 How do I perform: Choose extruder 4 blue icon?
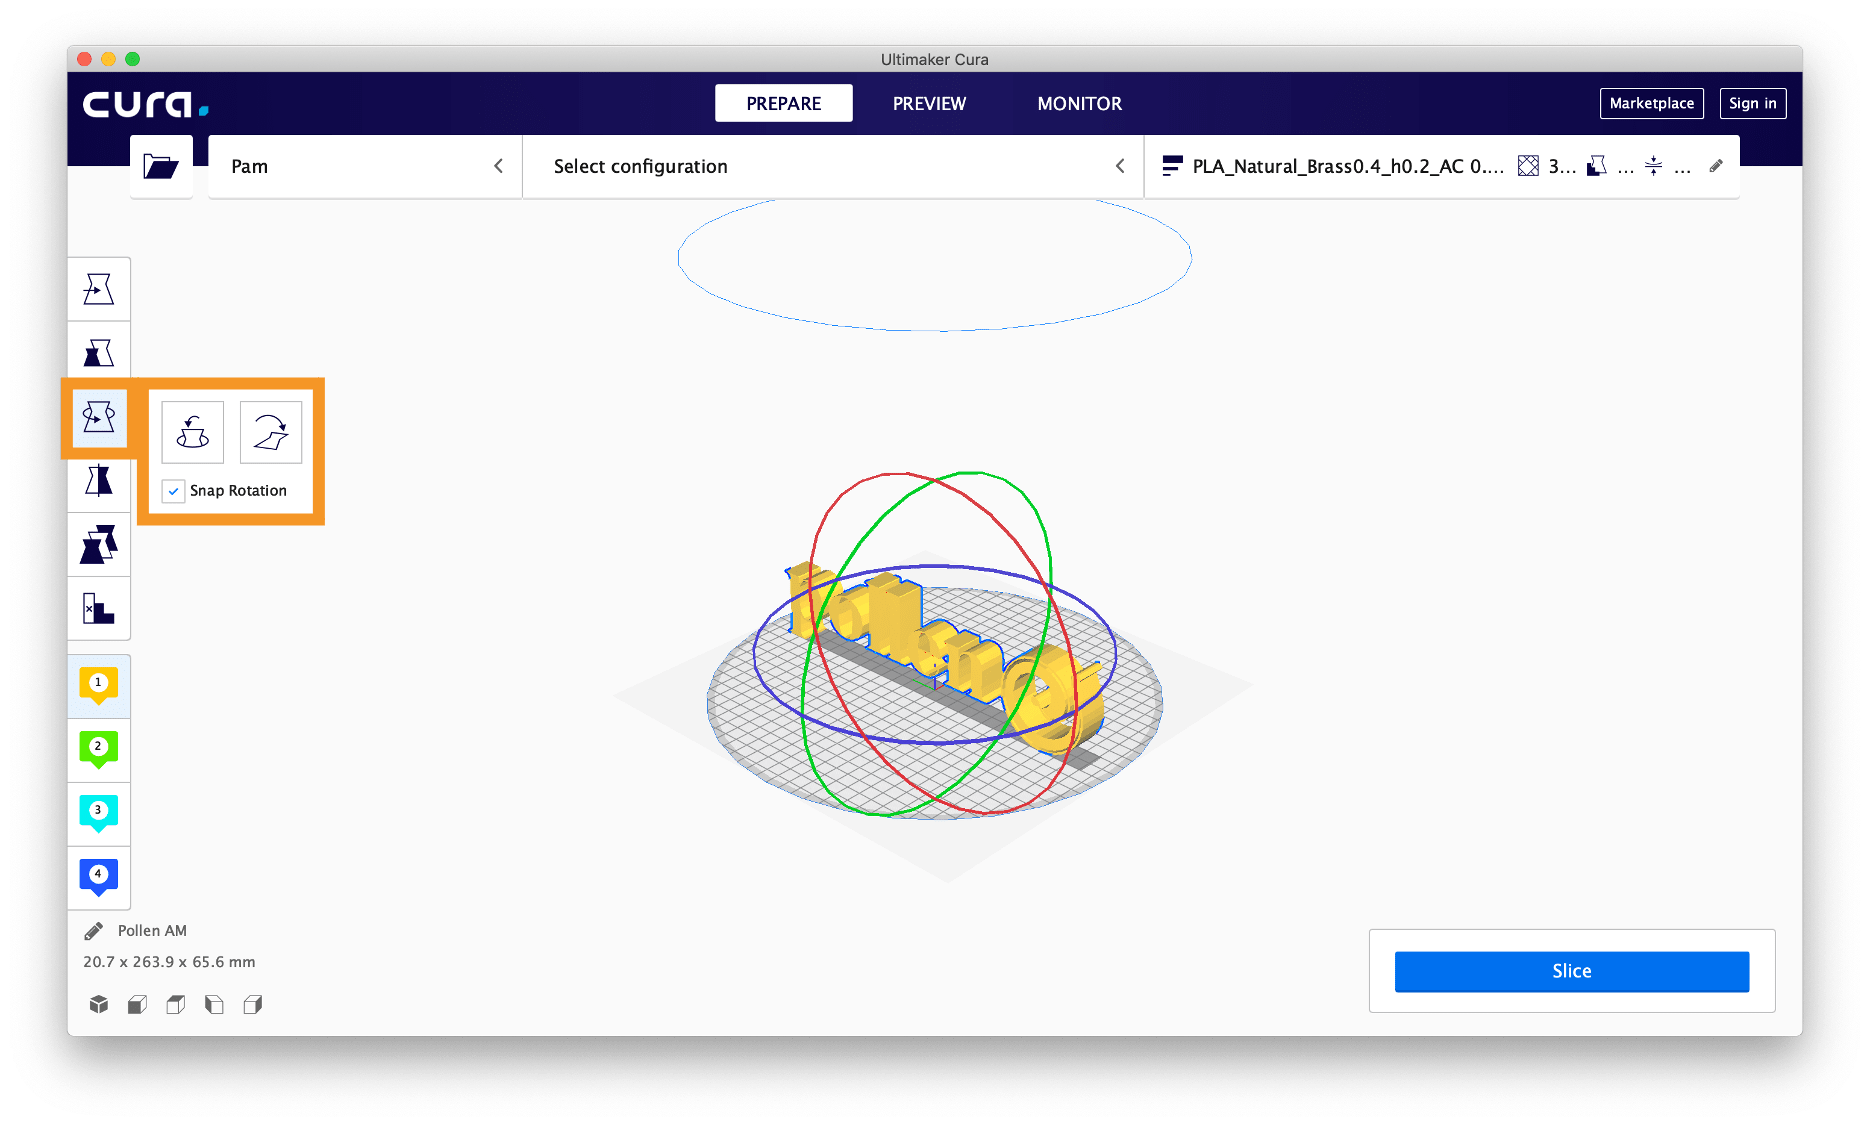(99, 877)
